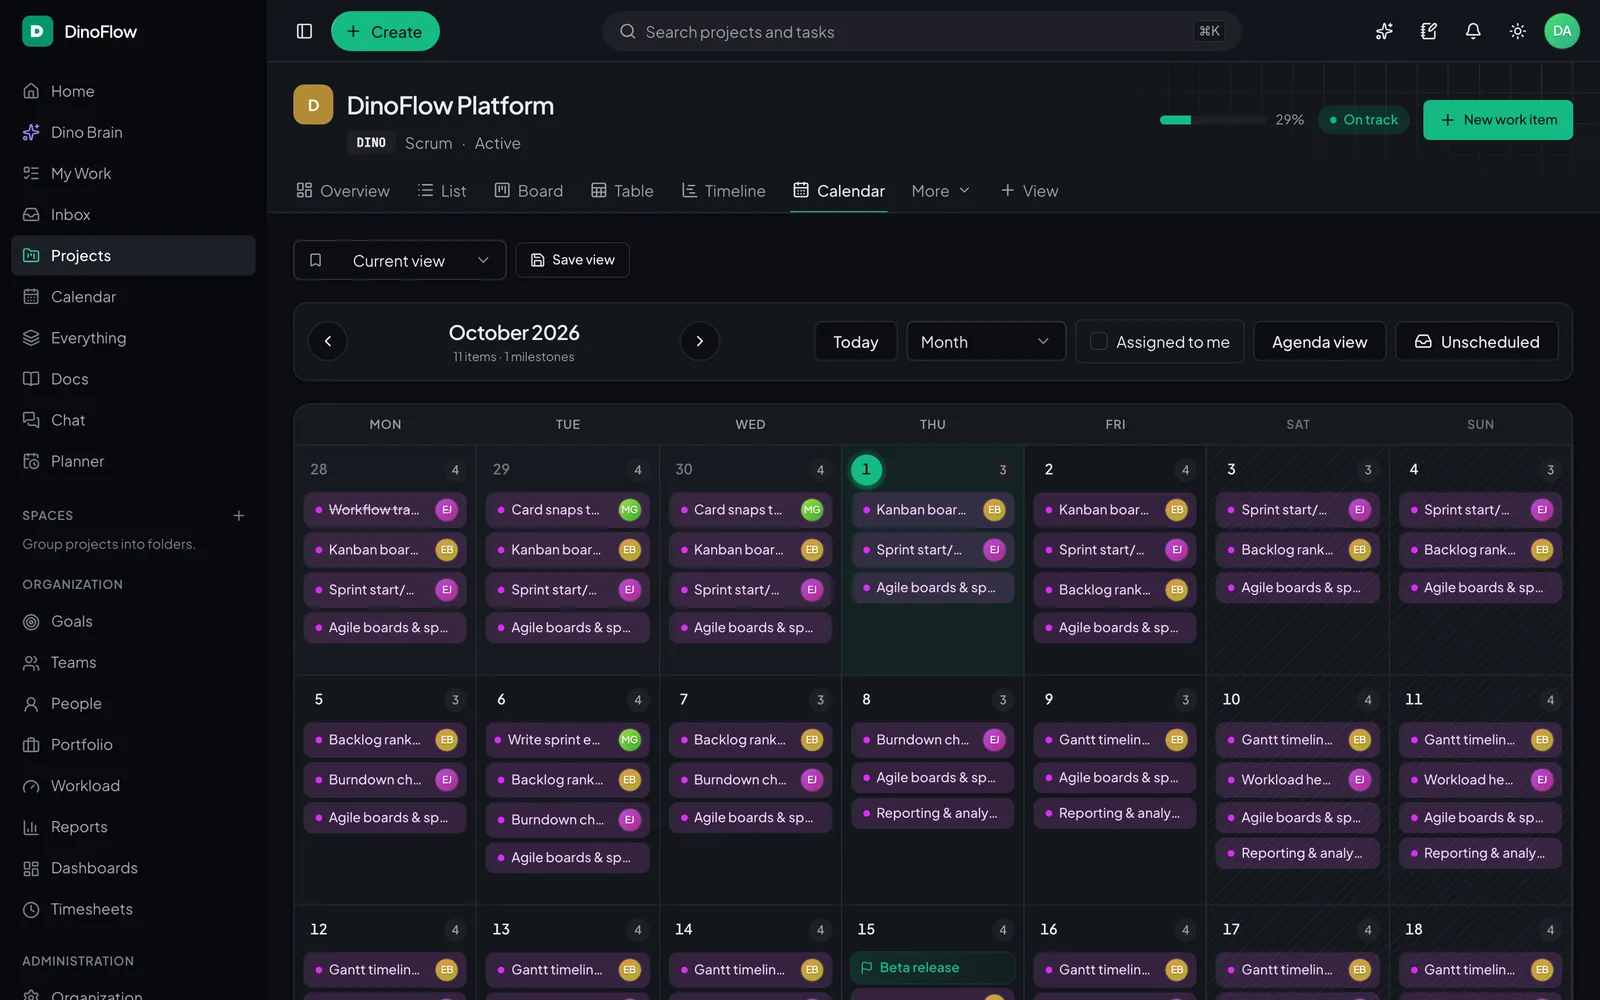Open Card snaps t... task on the 29th
Viewport: 1600px width, 1000px height.
(x=567, y=509)
